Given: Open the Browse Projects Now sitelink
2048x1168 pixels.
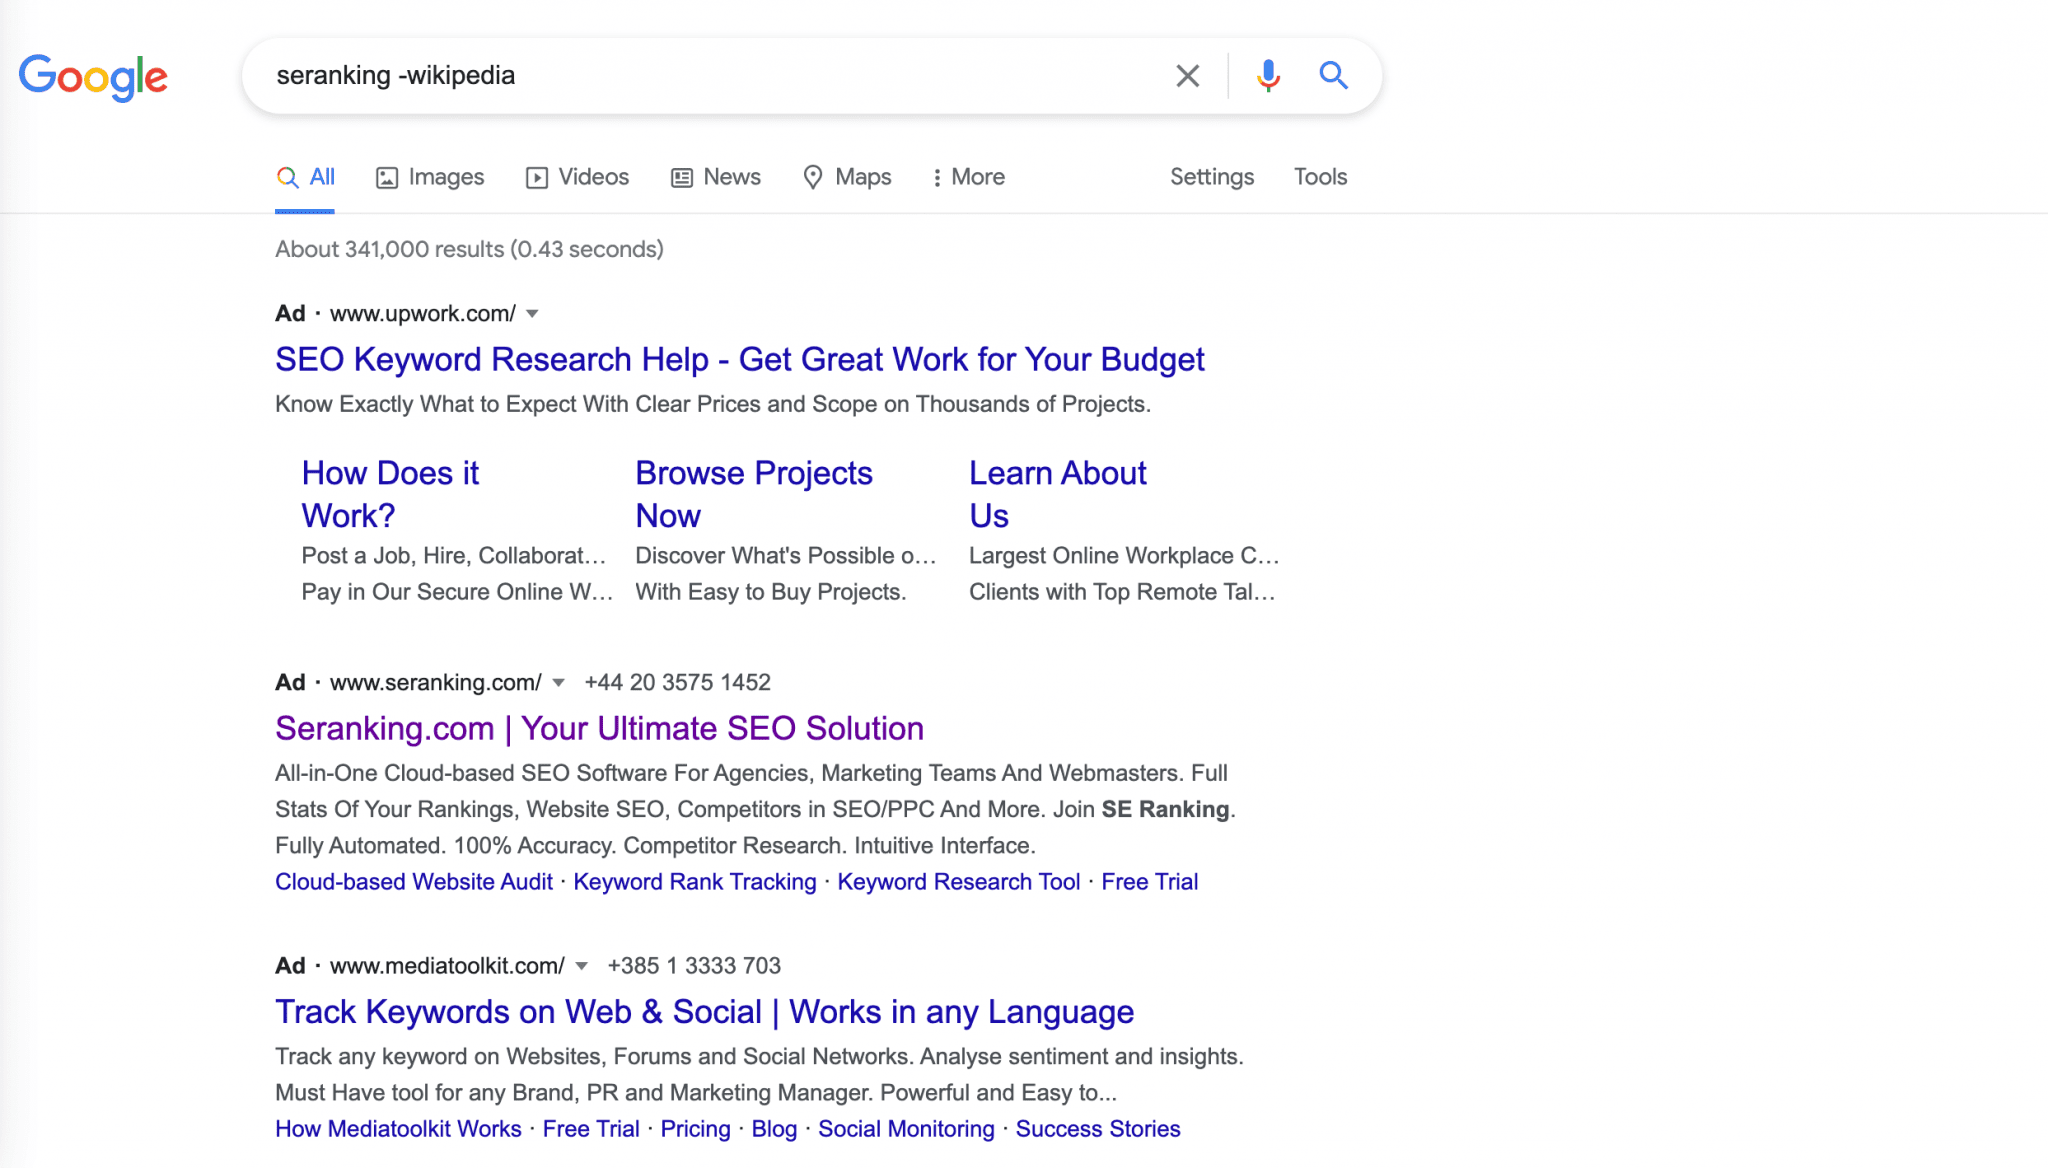Looking at the screenshot, I should (x=754, y=493).
